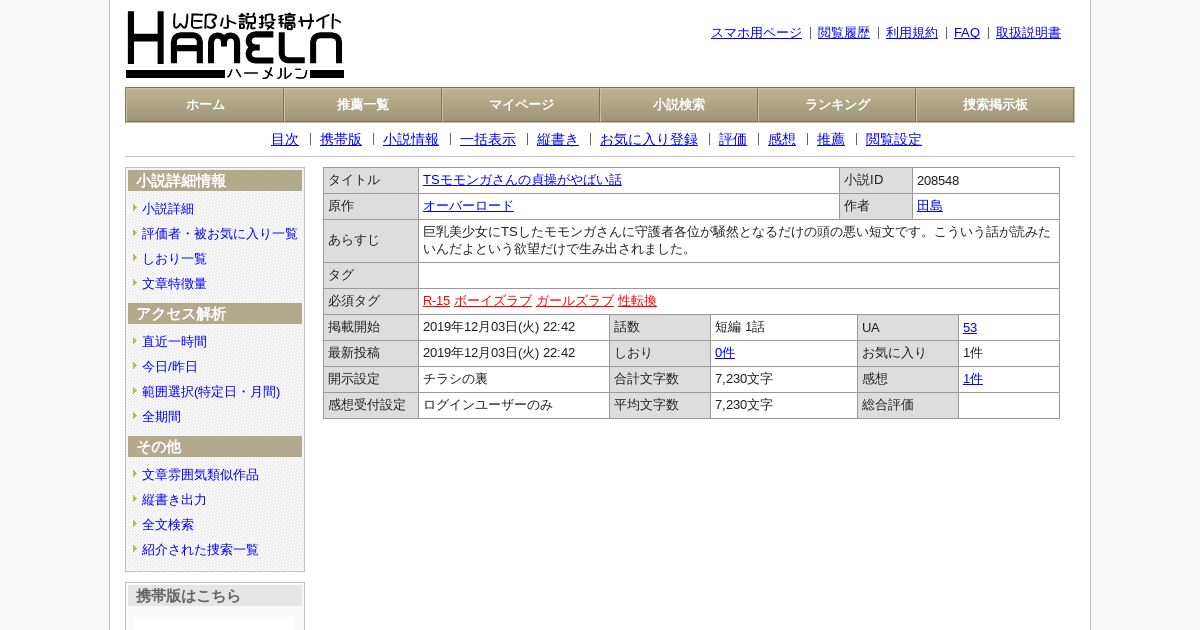Open the 取扱説明書 link

1028,33
